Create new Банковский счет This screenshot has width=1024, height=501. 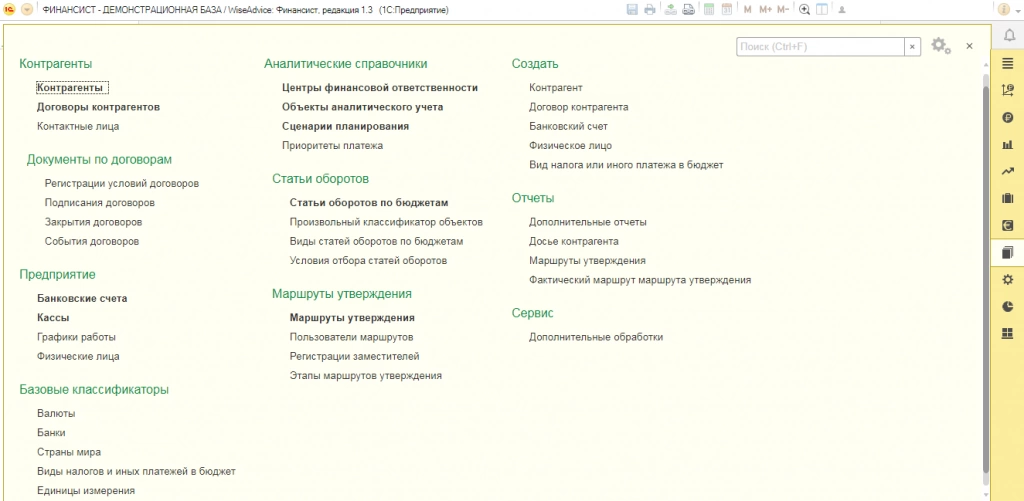[568, 126]
